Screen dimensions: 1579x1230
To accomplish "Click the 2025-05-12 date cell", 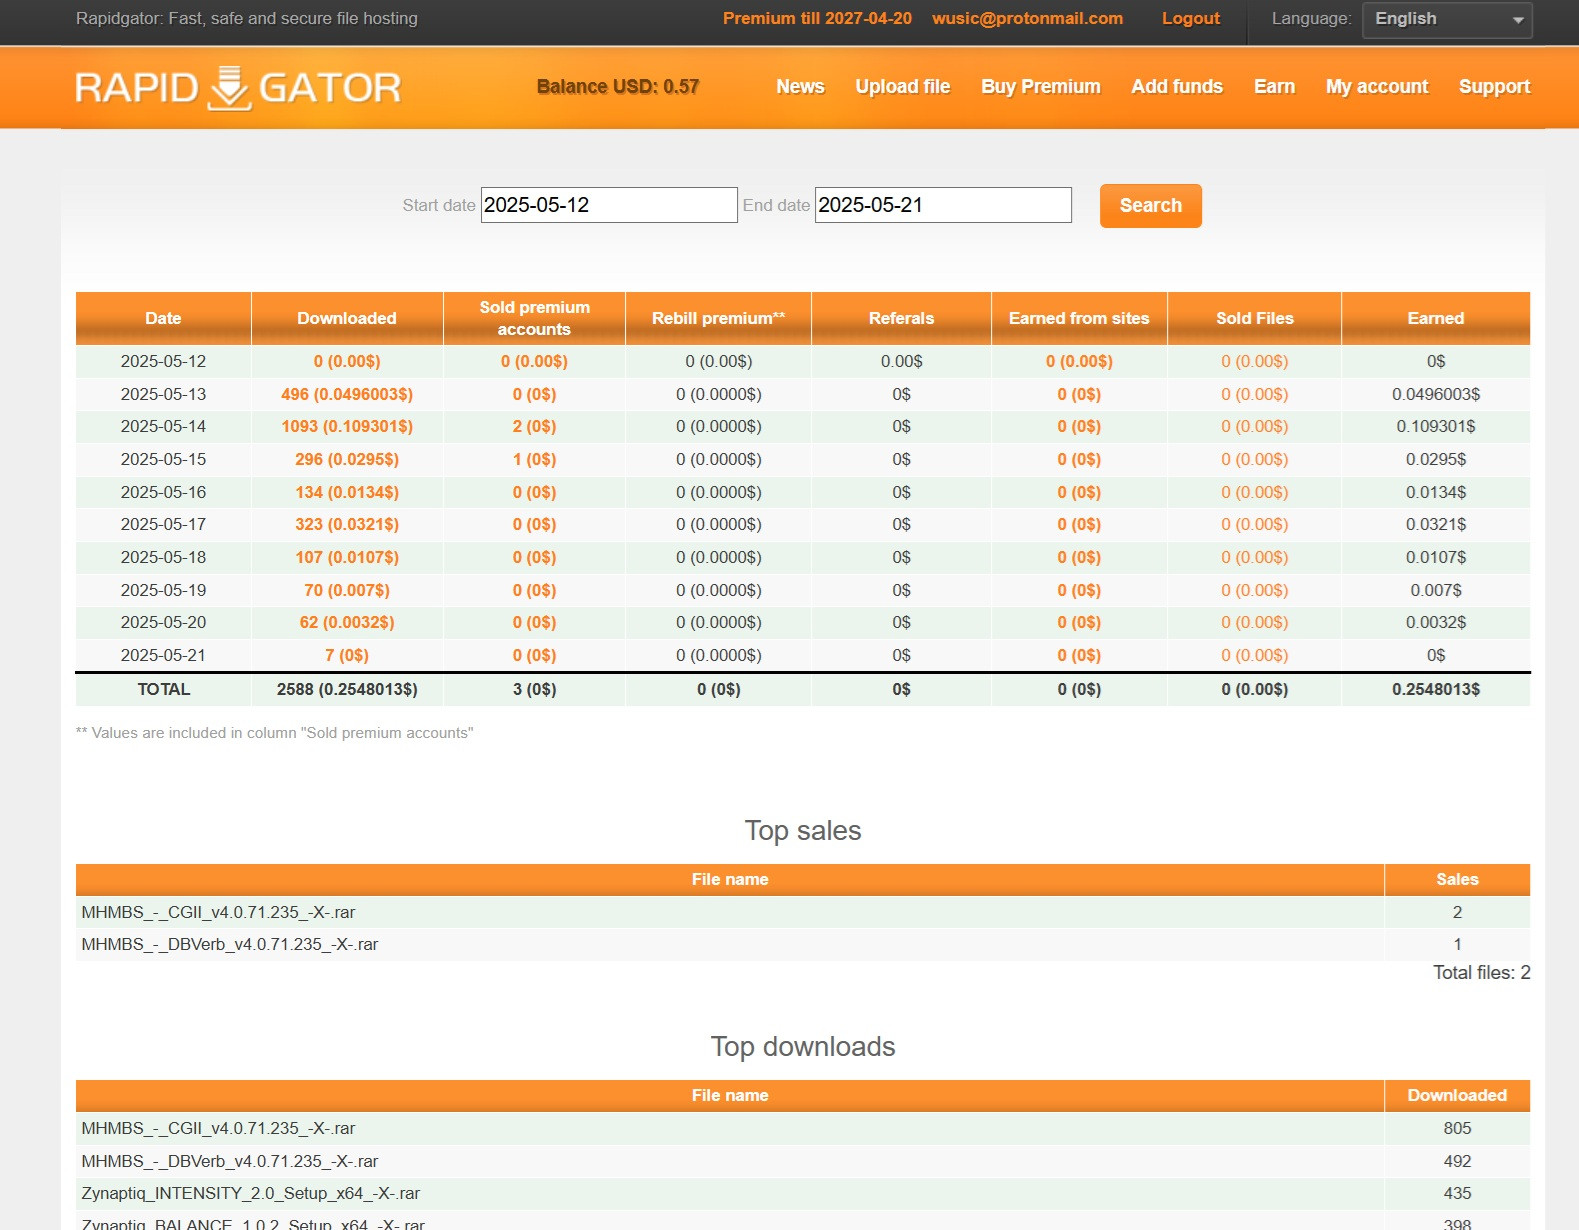I will pyautogui.click(x=163, y=361).
